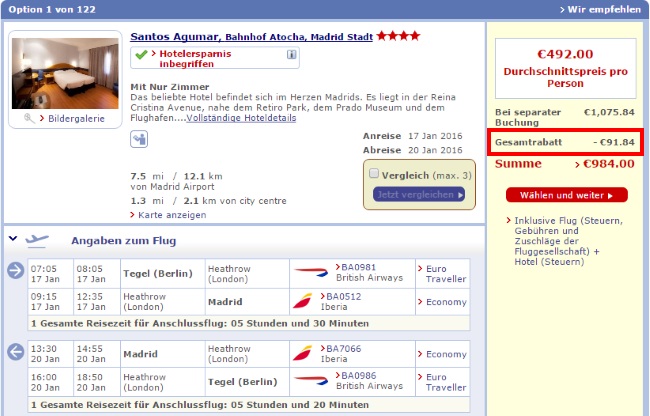Image resolution: width=650 pixels, height=416 pixels.
Task: Open flight BA0981 details link
Action: click(359, 267)
